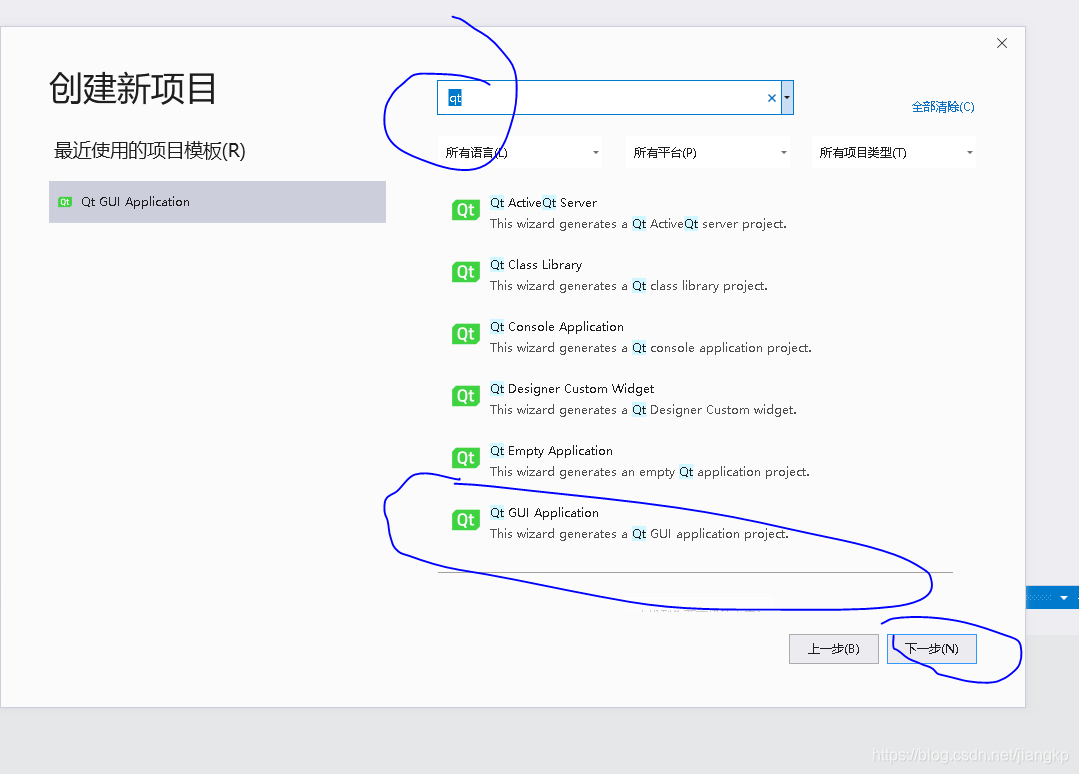Select the Qt Empty Application template title
Viewport: 1079px width, 774px height.
(551, 451)
